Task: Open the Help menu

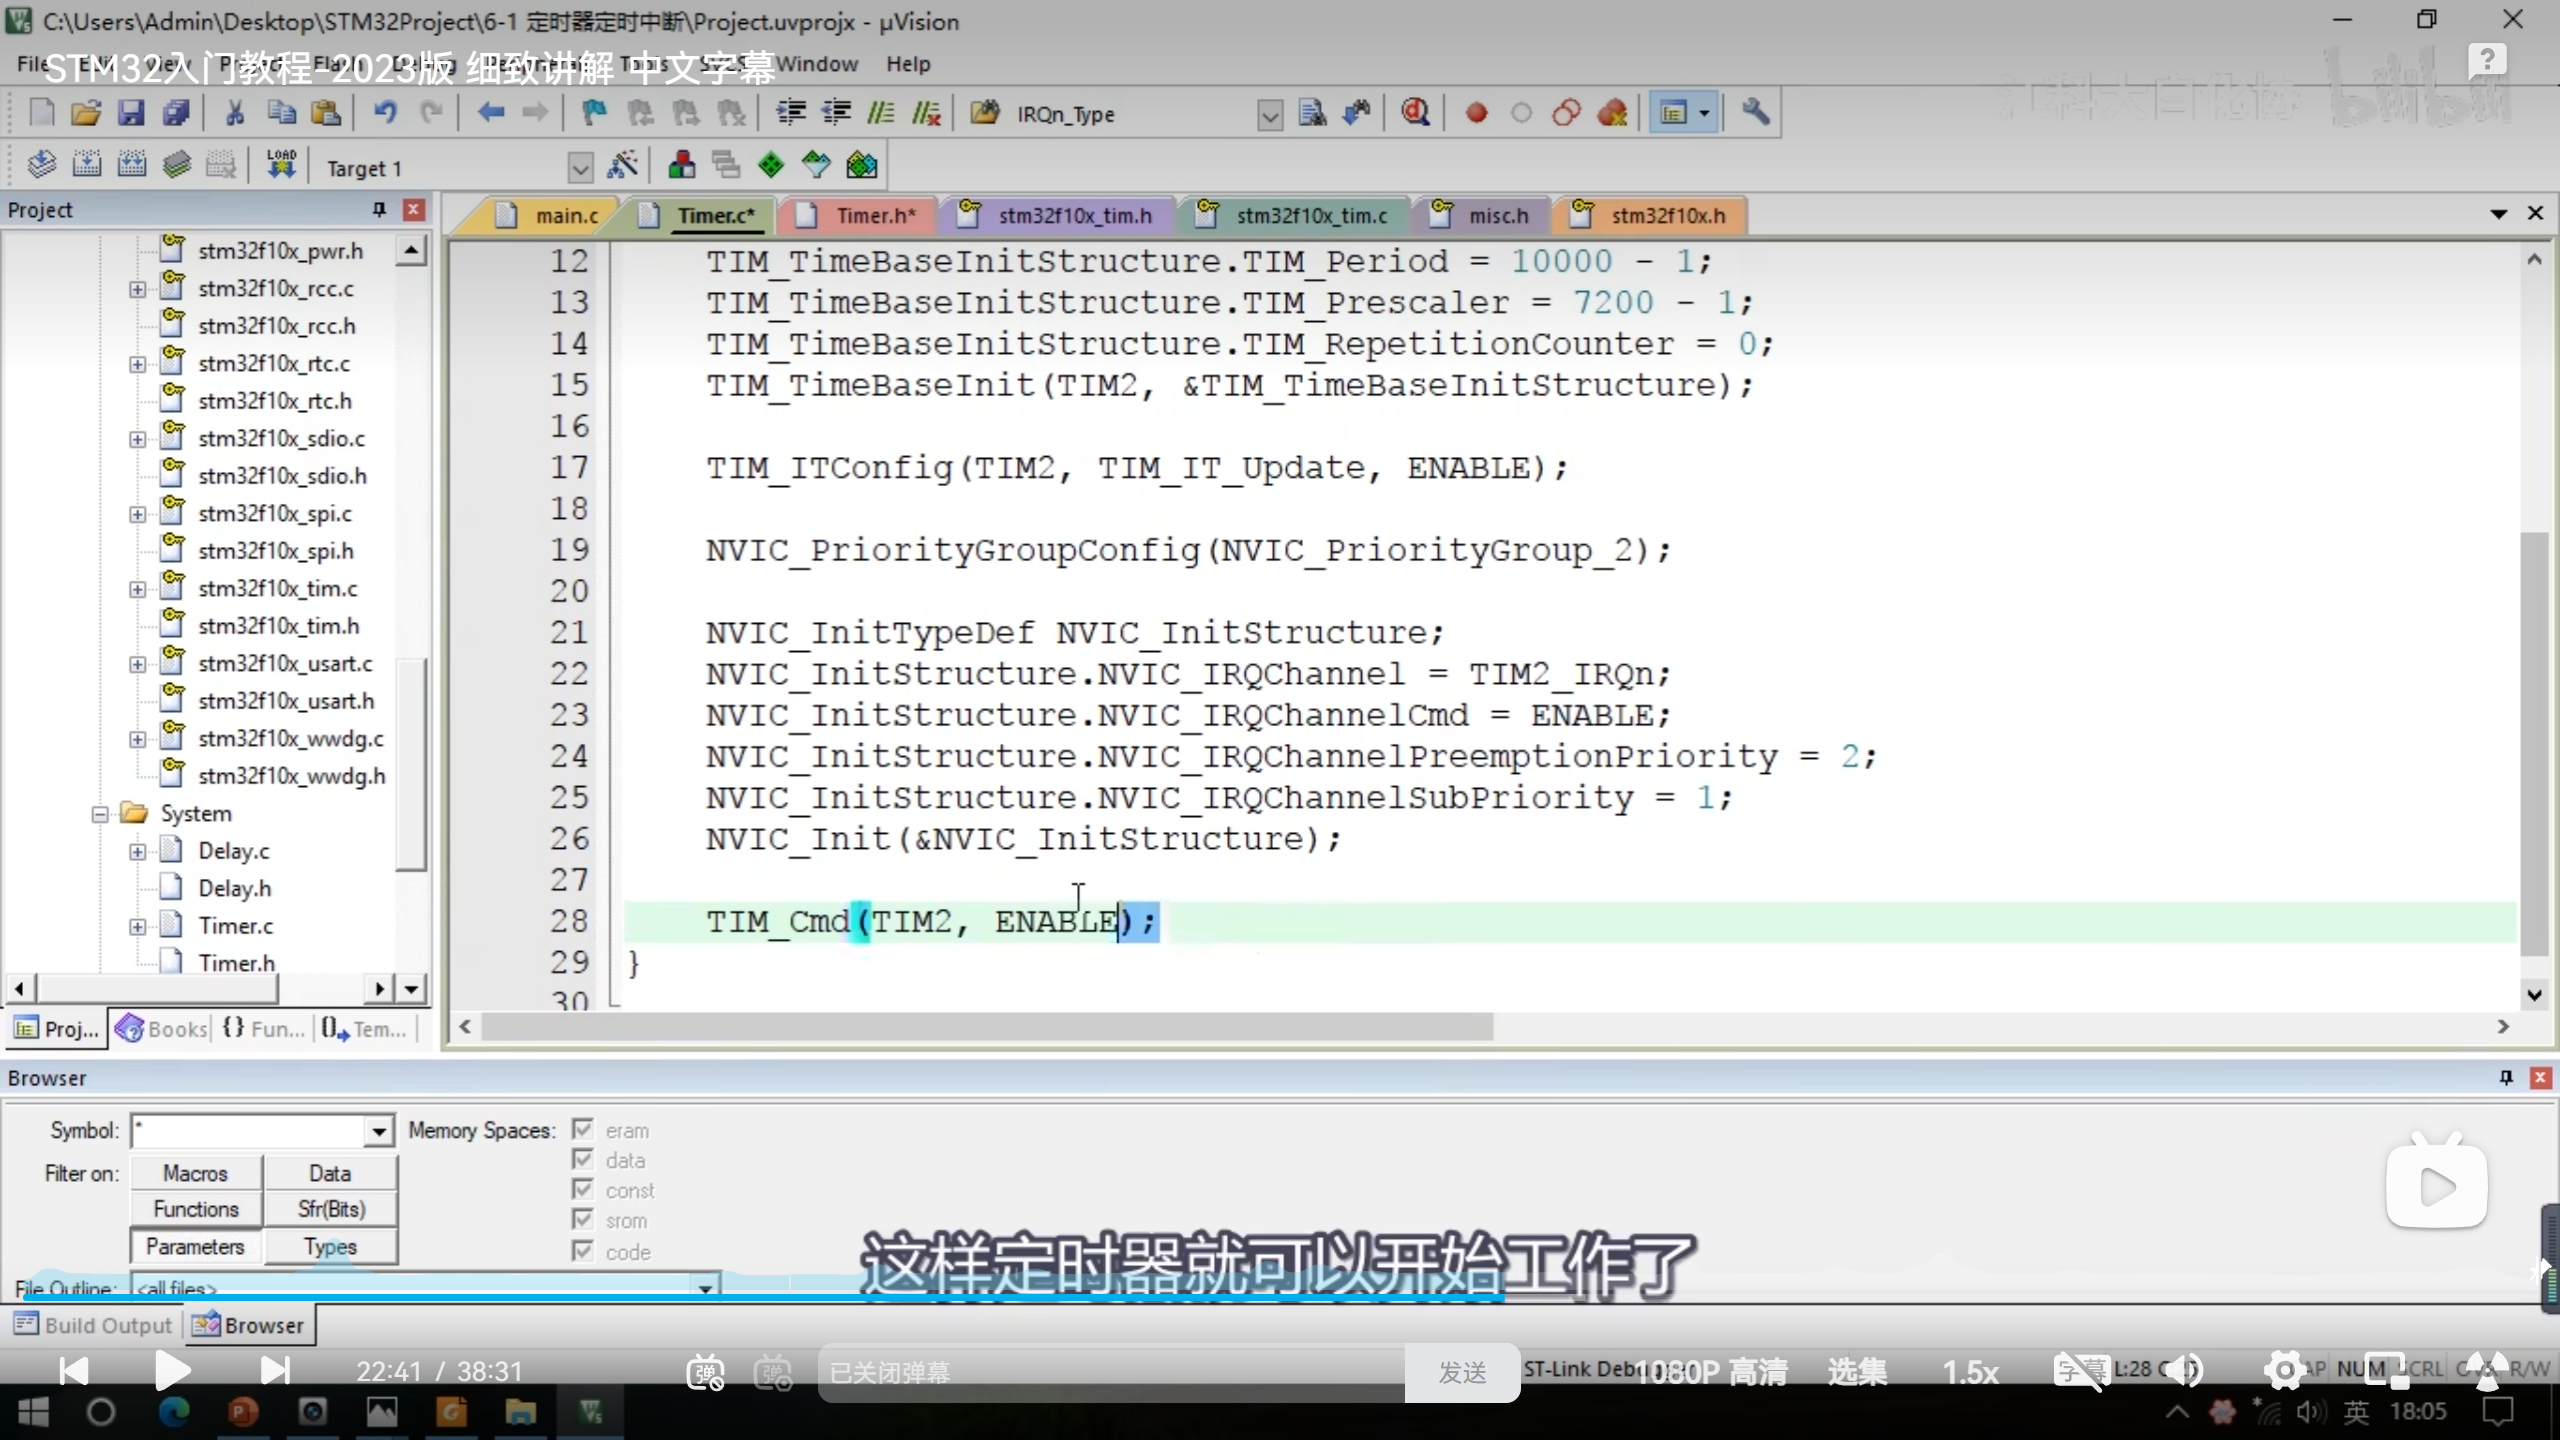Action: [x=907, y=64]
